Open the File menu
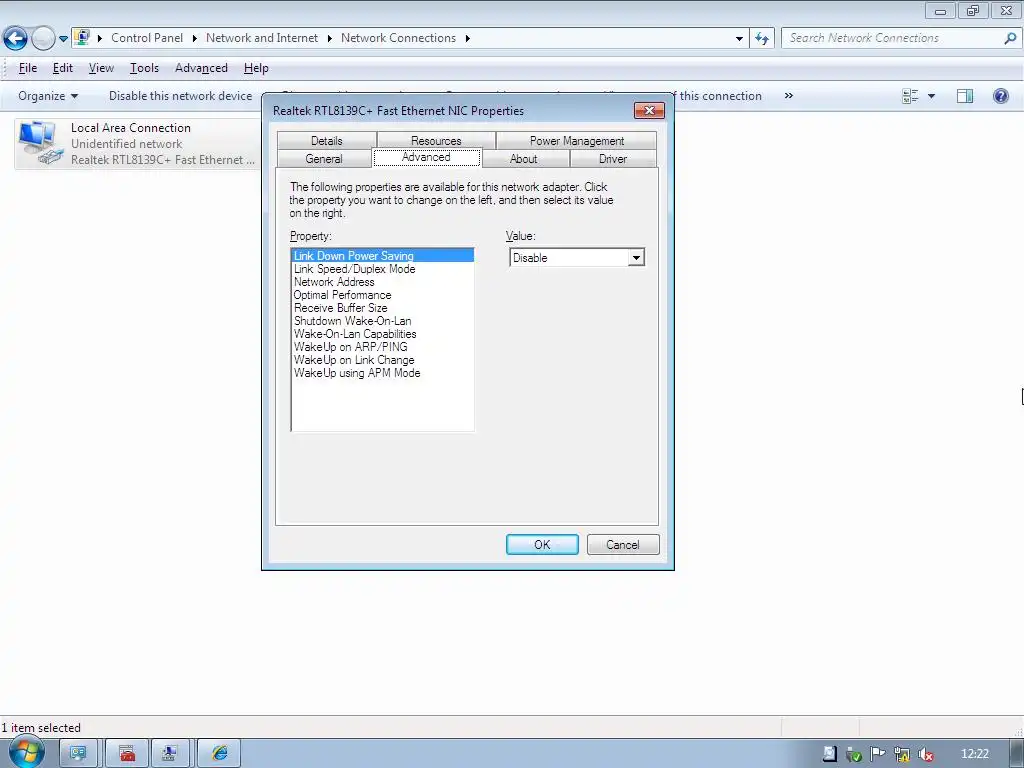 (28, 68)
